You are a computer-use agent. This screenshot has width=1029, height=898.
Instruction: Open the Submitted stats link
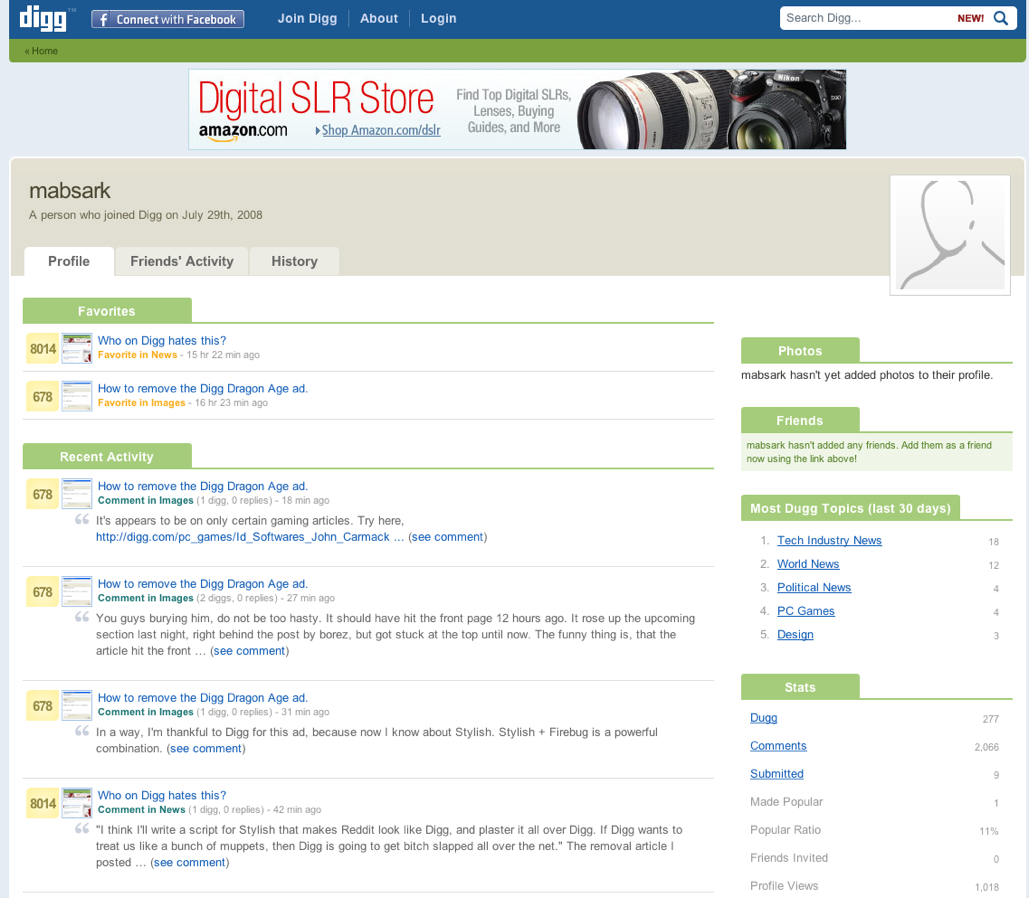click(776, 774)
